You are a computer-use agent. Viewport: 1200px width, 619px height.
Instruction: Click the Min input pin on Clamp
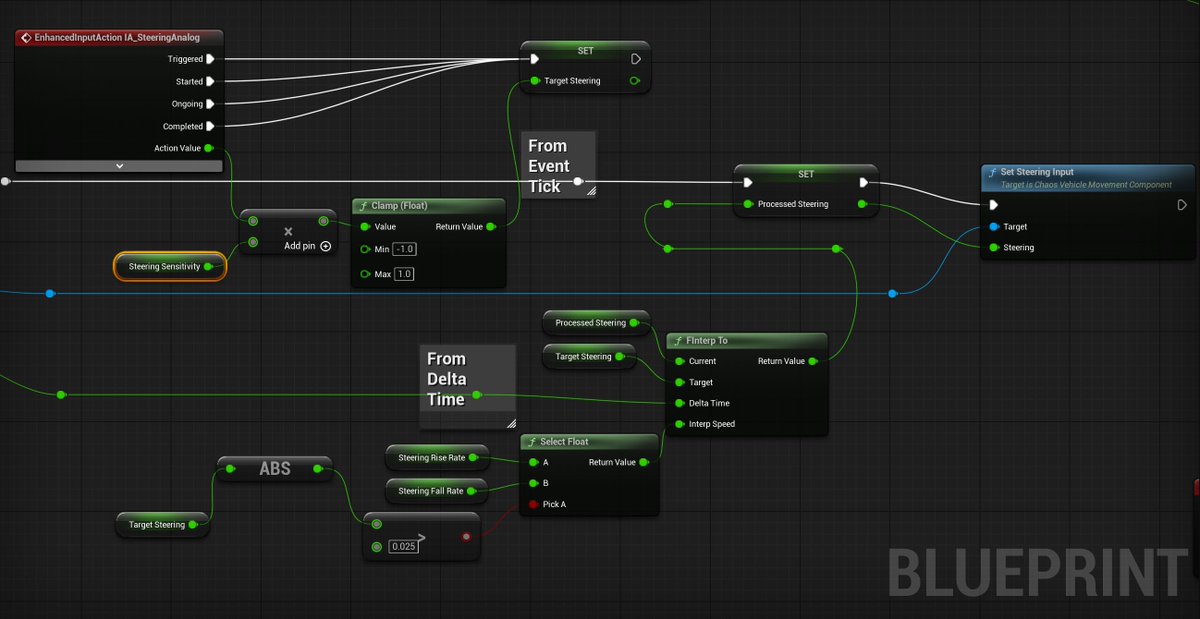click(x=365, y=249)
